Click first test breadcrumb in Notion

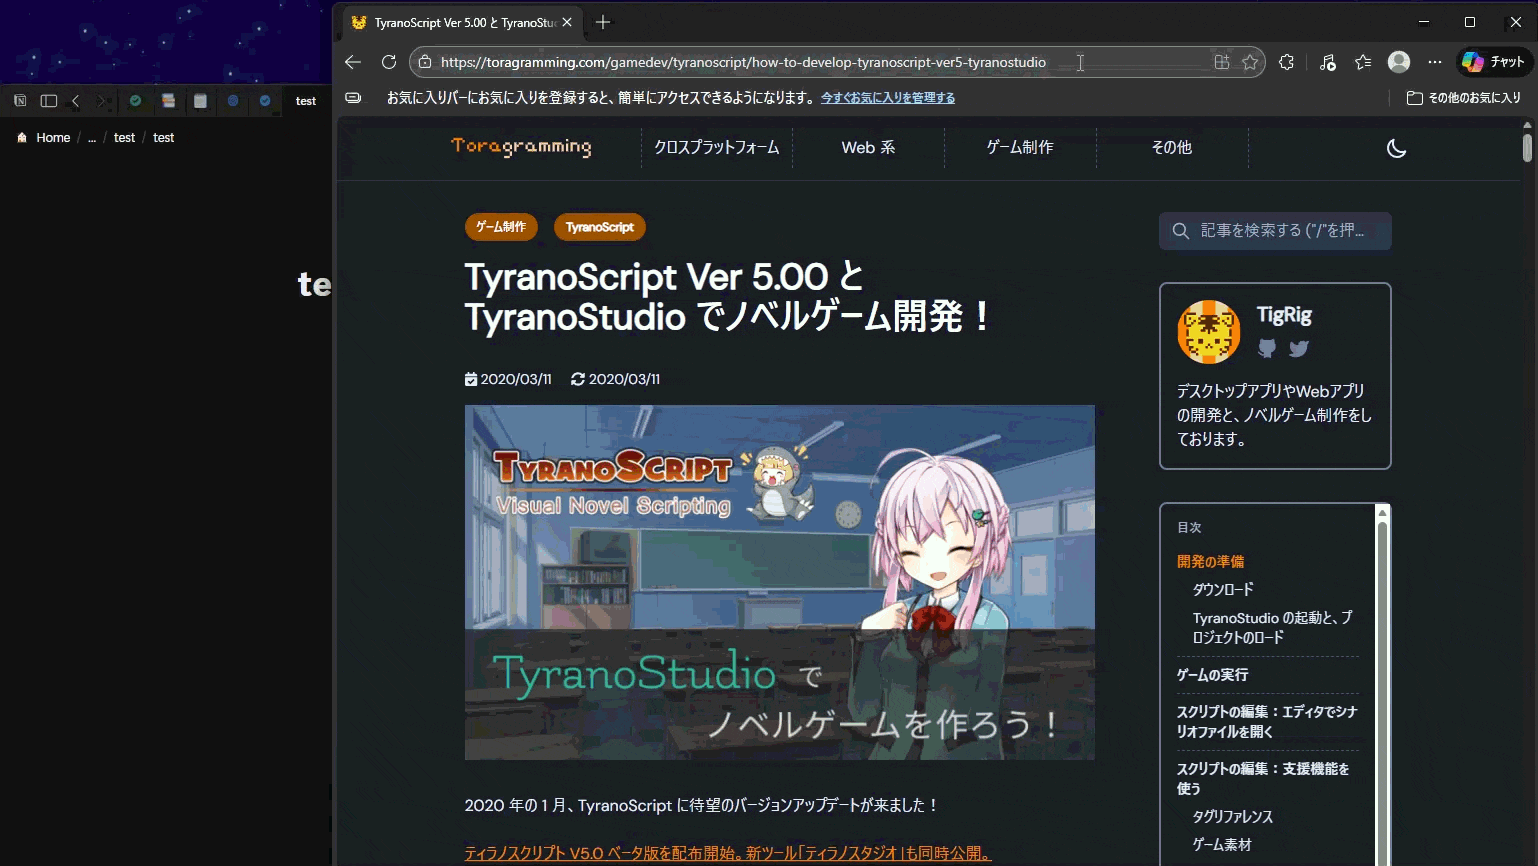point(124,138)
